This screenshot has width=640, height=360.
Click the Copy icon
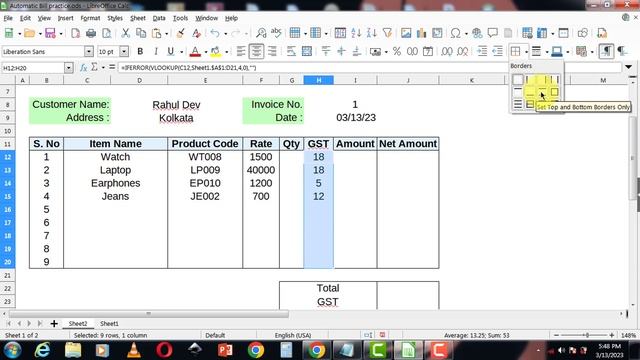(x=141, y=33)
